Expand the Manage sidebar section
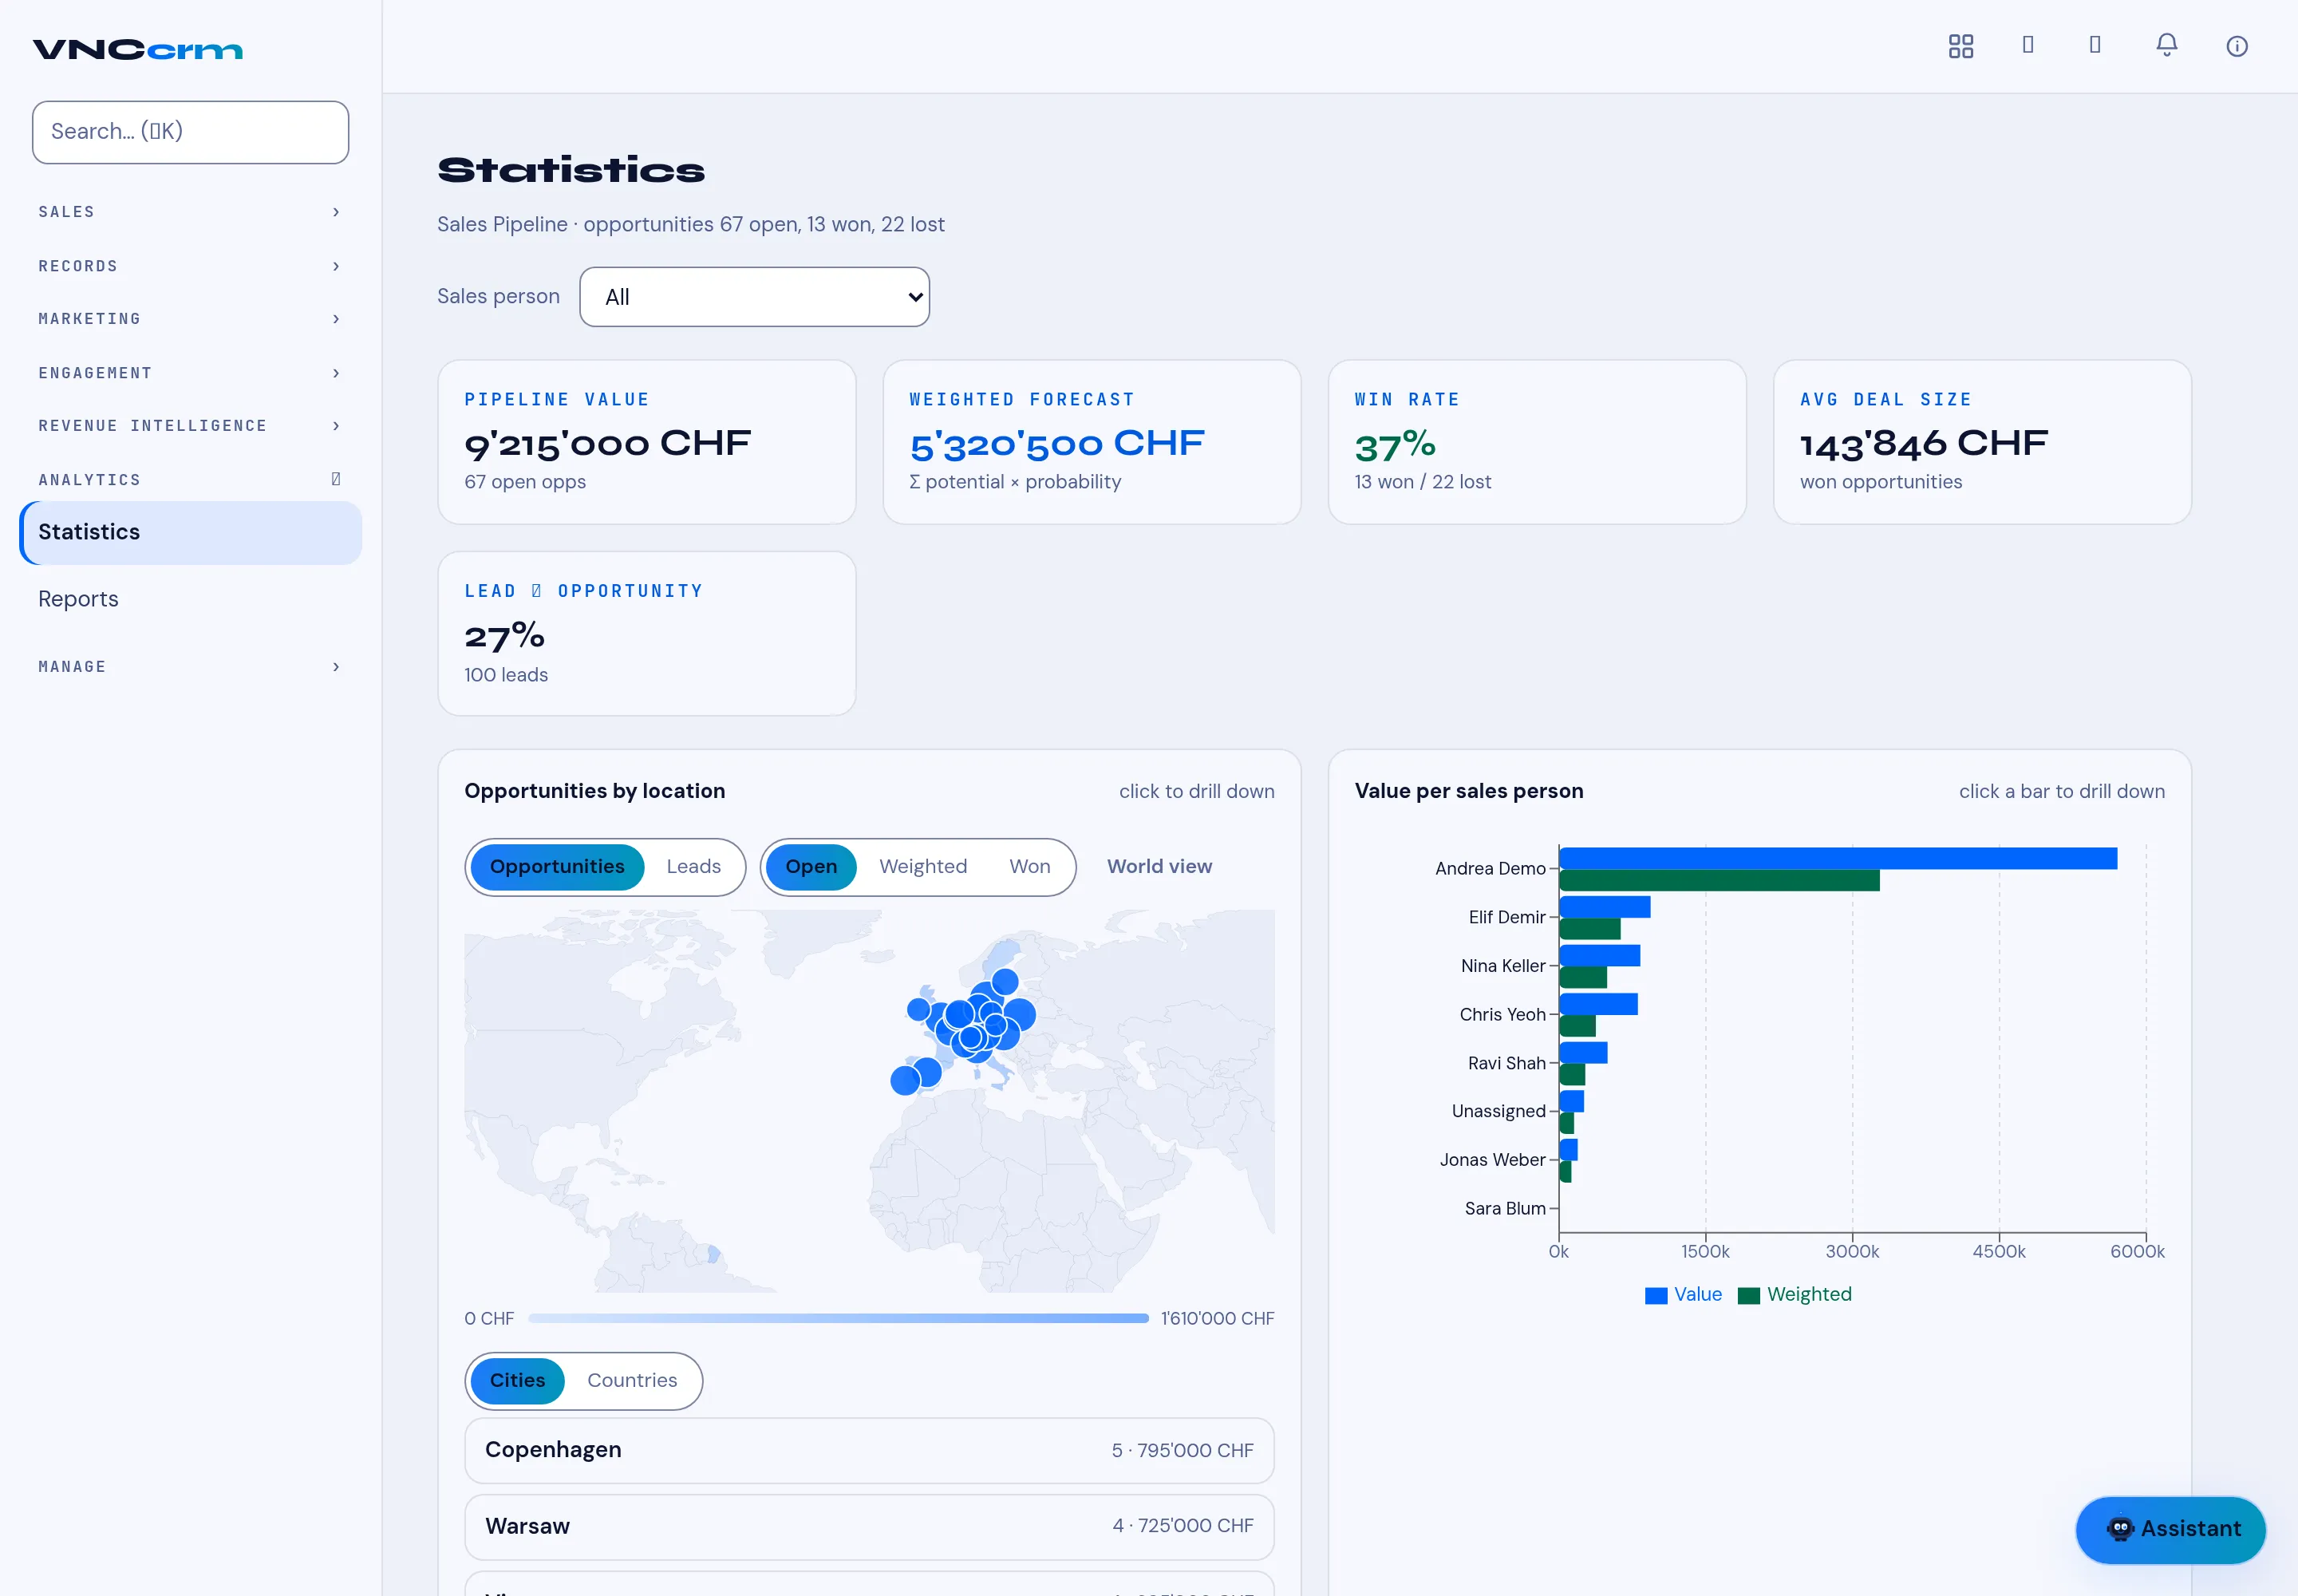Image resolution: width=2298 pixels, height=1596 pixels. coord(190,667)
